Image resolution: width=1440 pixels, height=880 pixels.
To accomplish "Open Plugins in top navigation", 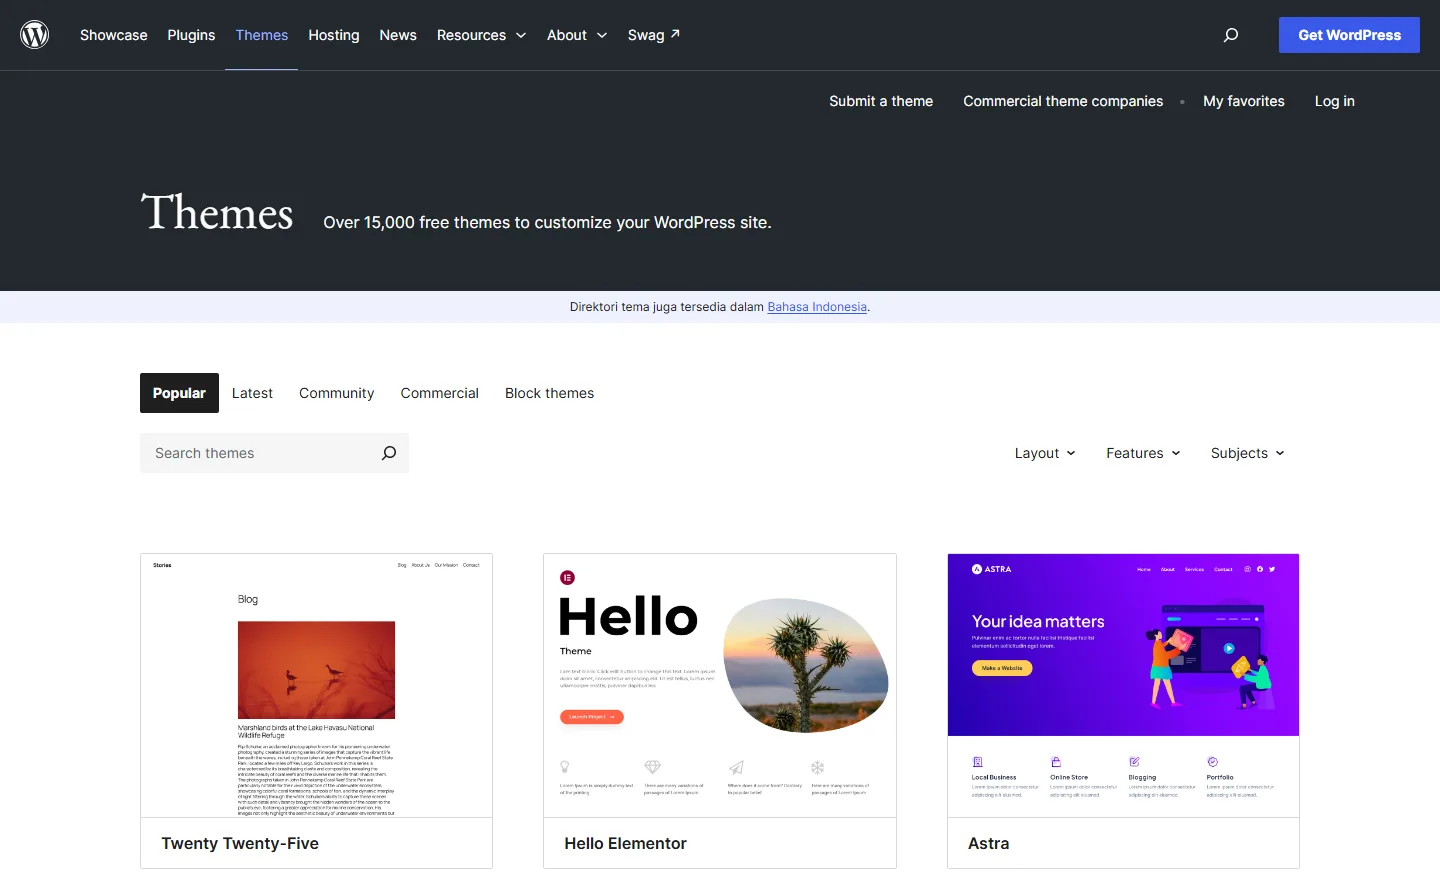I will [x=191, y=35].
